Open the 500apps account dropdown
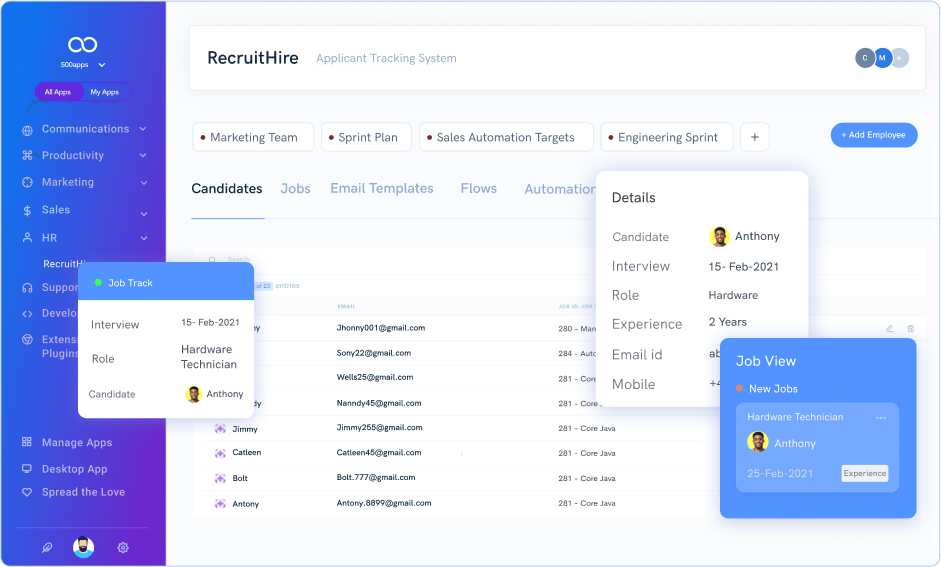Viewport: 941px width, 567px height. 102,65
